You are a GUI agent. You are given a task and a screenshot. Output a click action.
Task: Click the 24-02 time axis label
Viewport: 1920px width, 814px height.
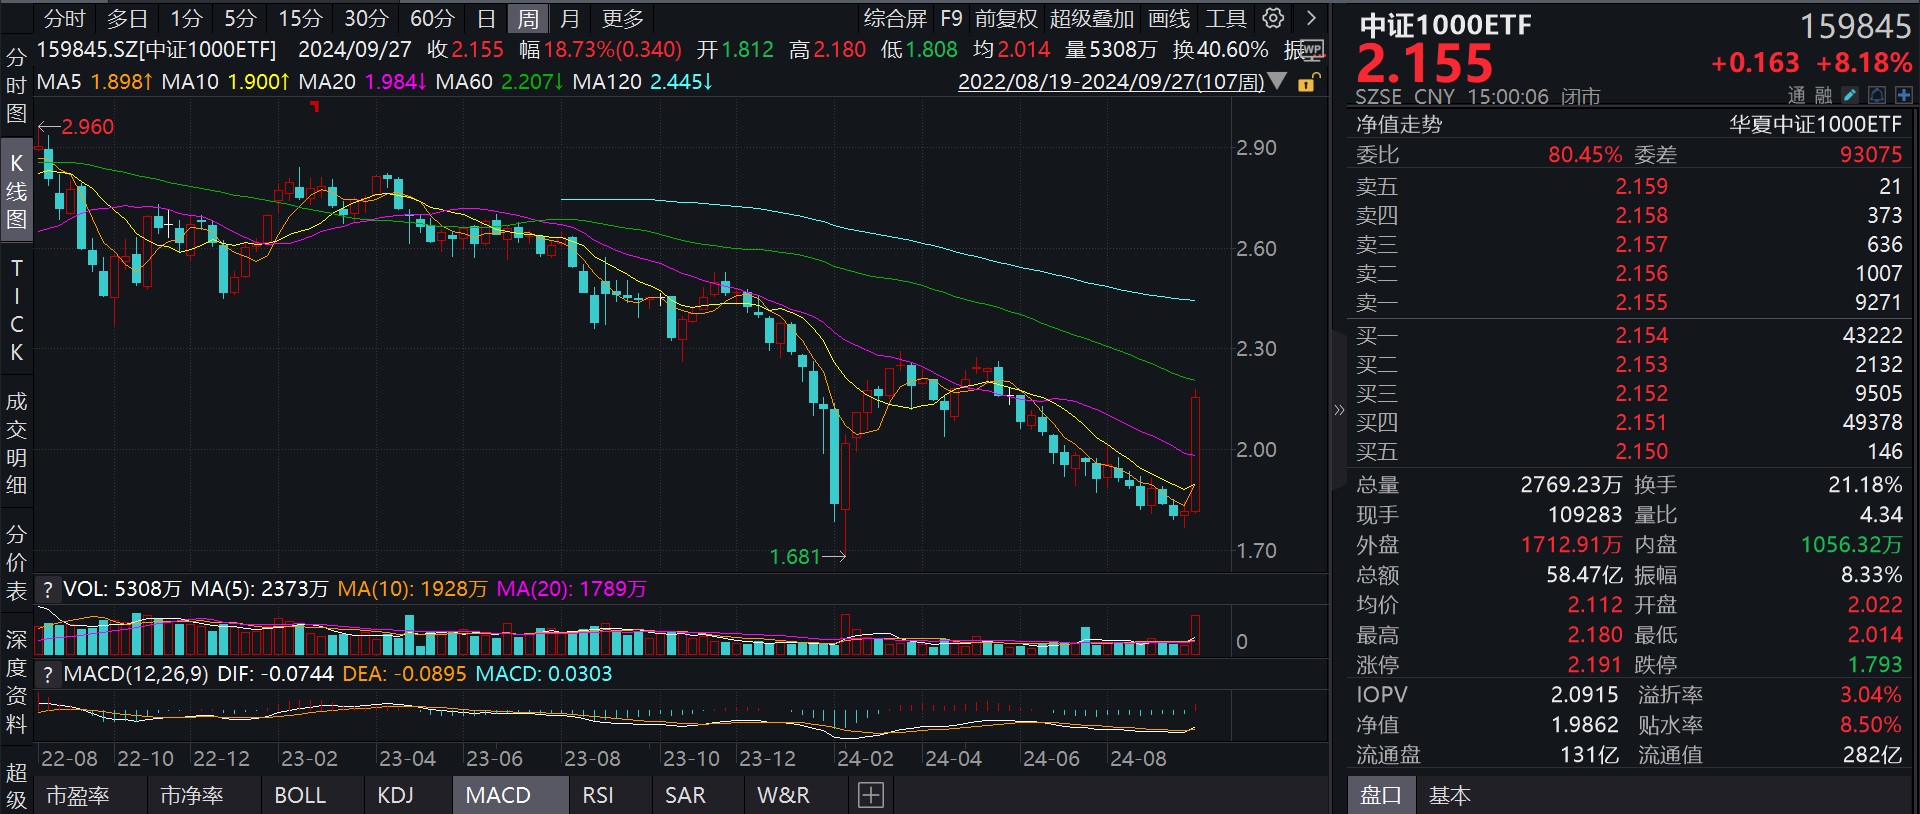coord(866,759)
